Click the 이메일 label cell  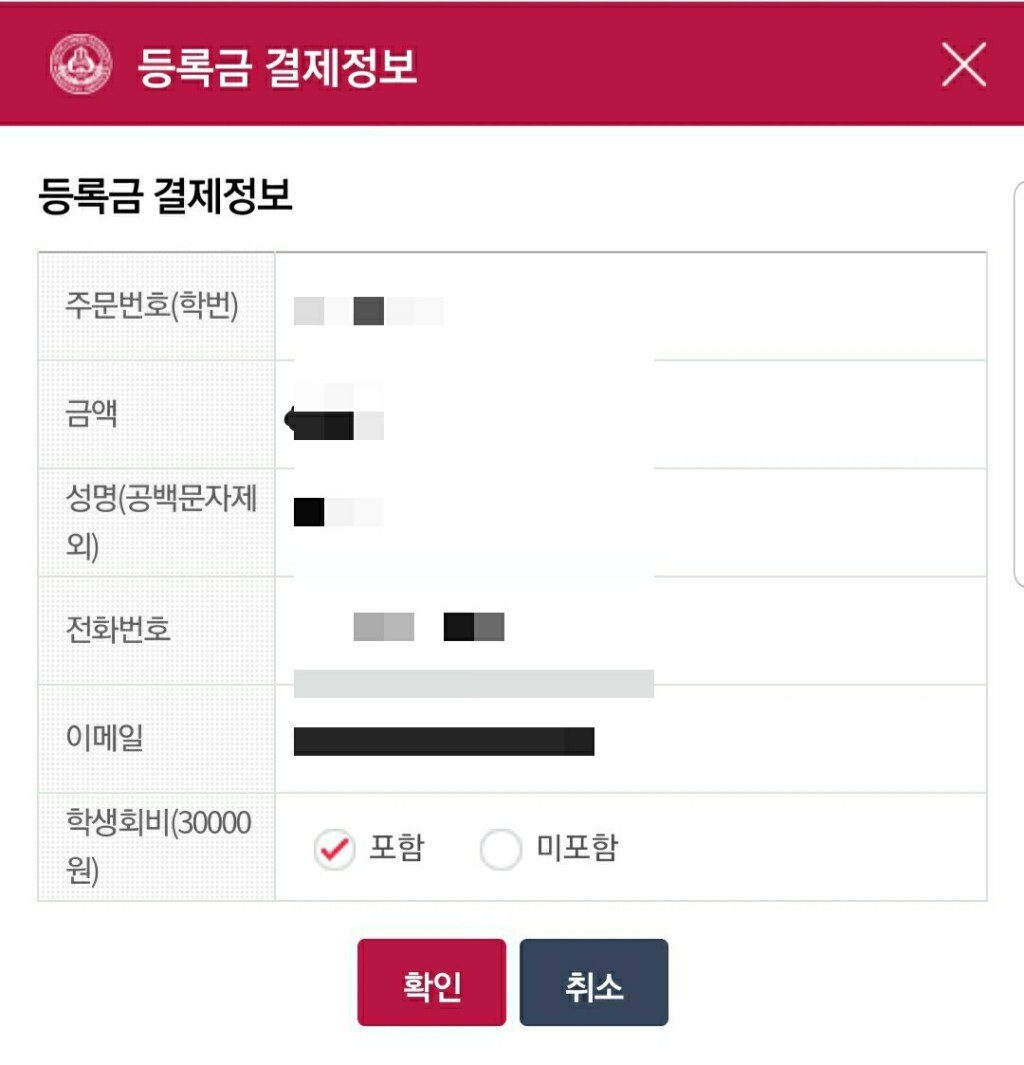point(157,738)
